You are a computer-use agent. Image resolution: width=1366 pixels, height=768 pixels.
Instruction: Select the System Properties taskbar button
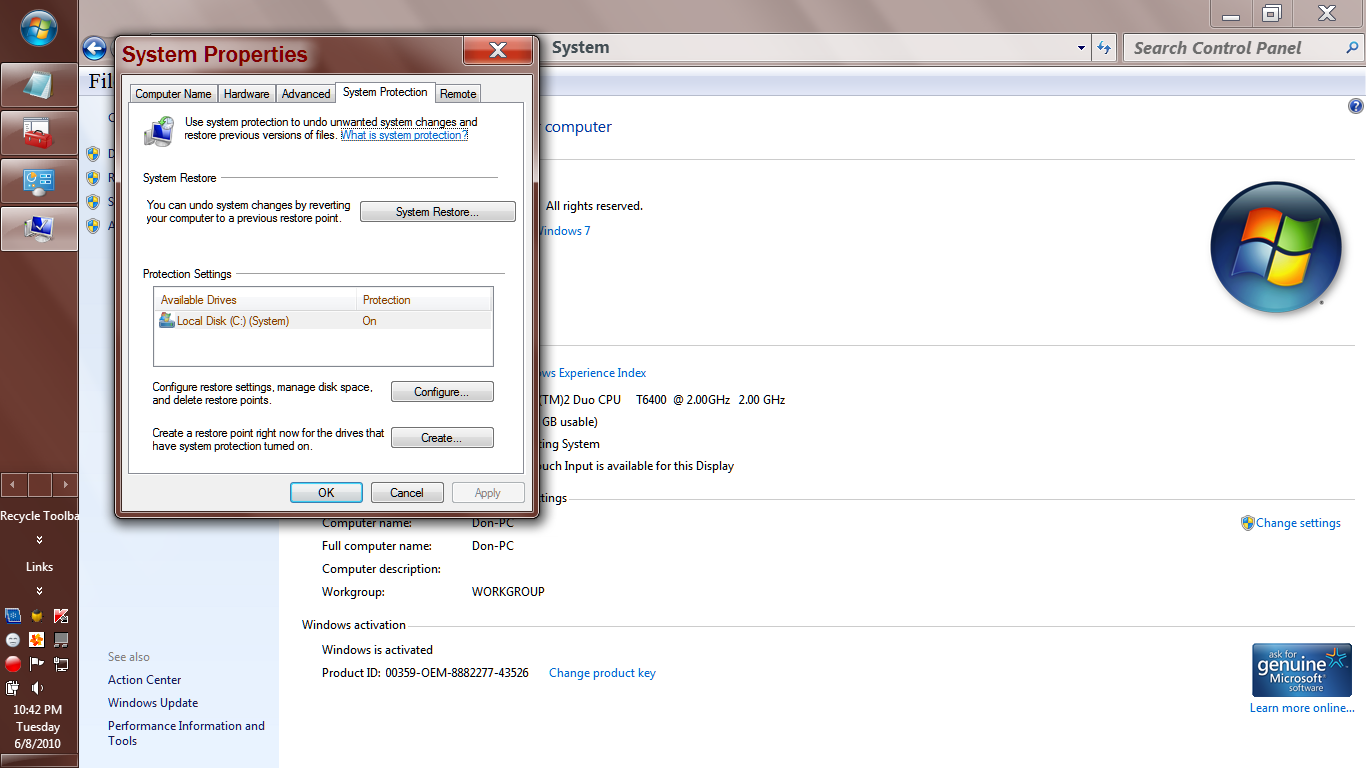[39, 229]
